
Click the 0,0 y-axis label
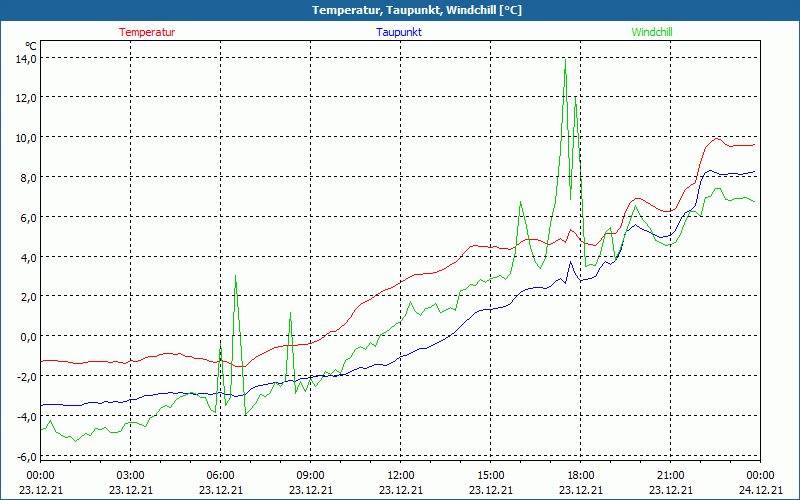(29, 336)
